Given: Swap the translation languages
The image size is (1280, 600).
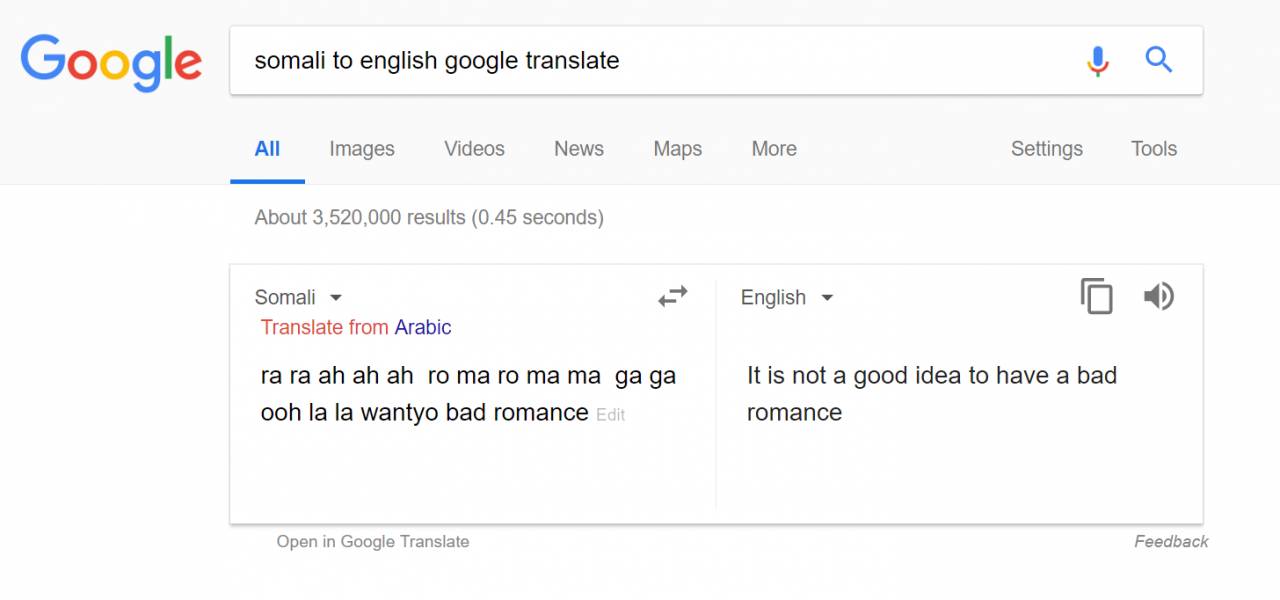Looking at the screenshot, I should coord(673,296).
